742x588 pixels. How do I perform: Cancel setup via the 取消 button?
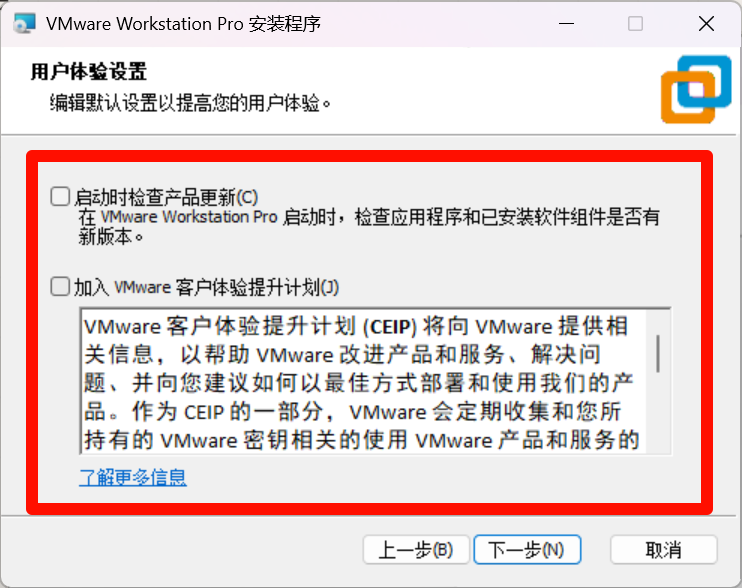tap(663, 550)
